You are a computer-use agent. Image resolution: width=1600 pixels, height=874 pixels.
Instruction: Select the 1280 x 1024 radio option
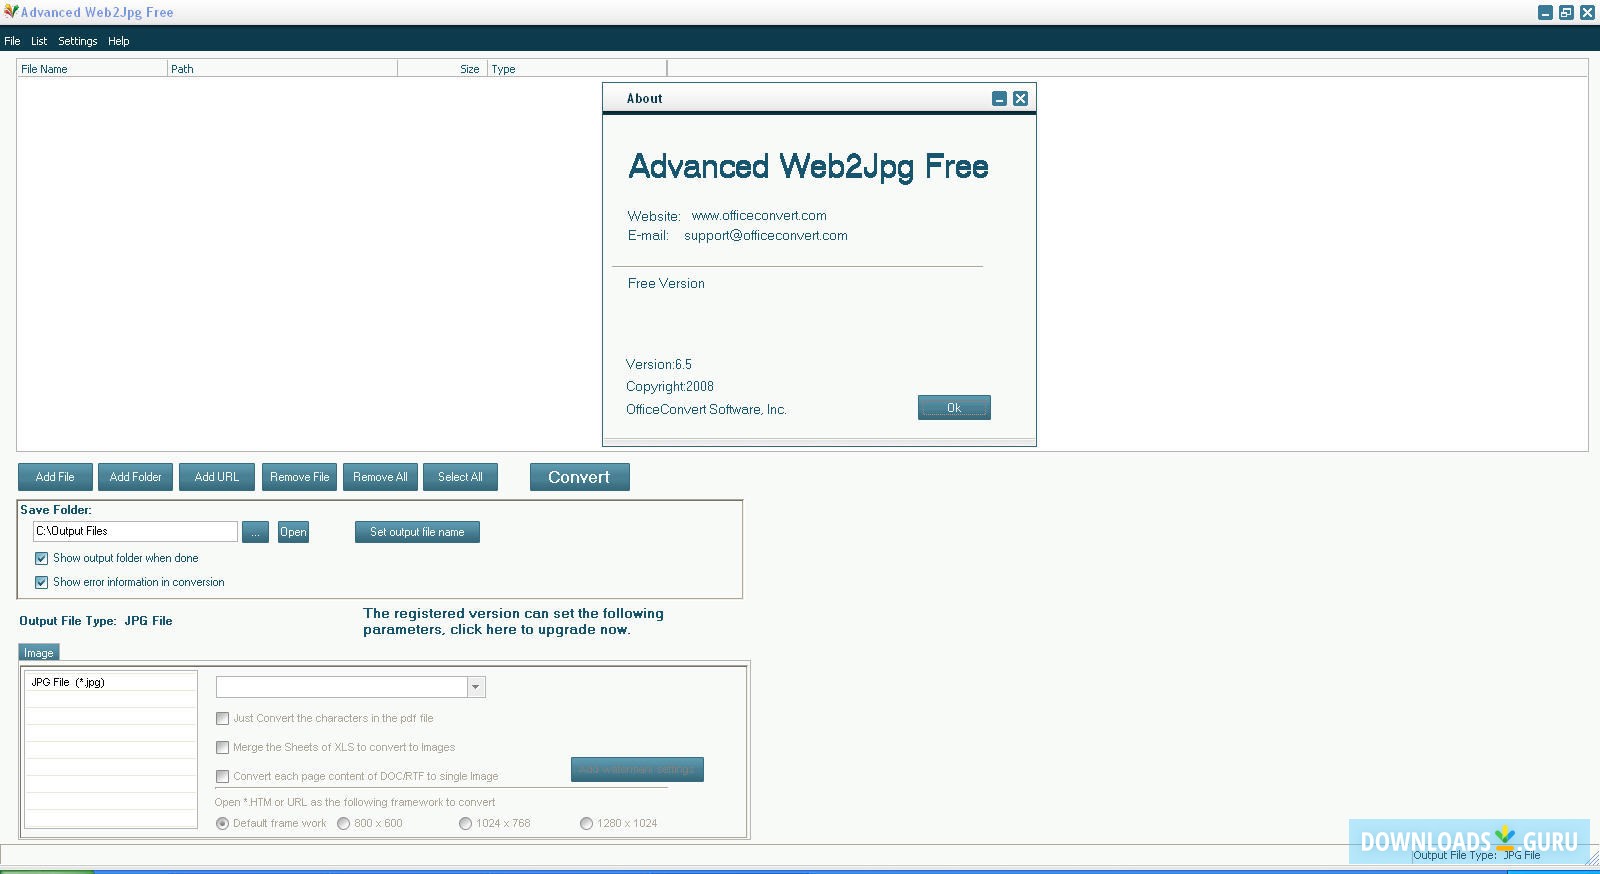(x=587, y=823)
